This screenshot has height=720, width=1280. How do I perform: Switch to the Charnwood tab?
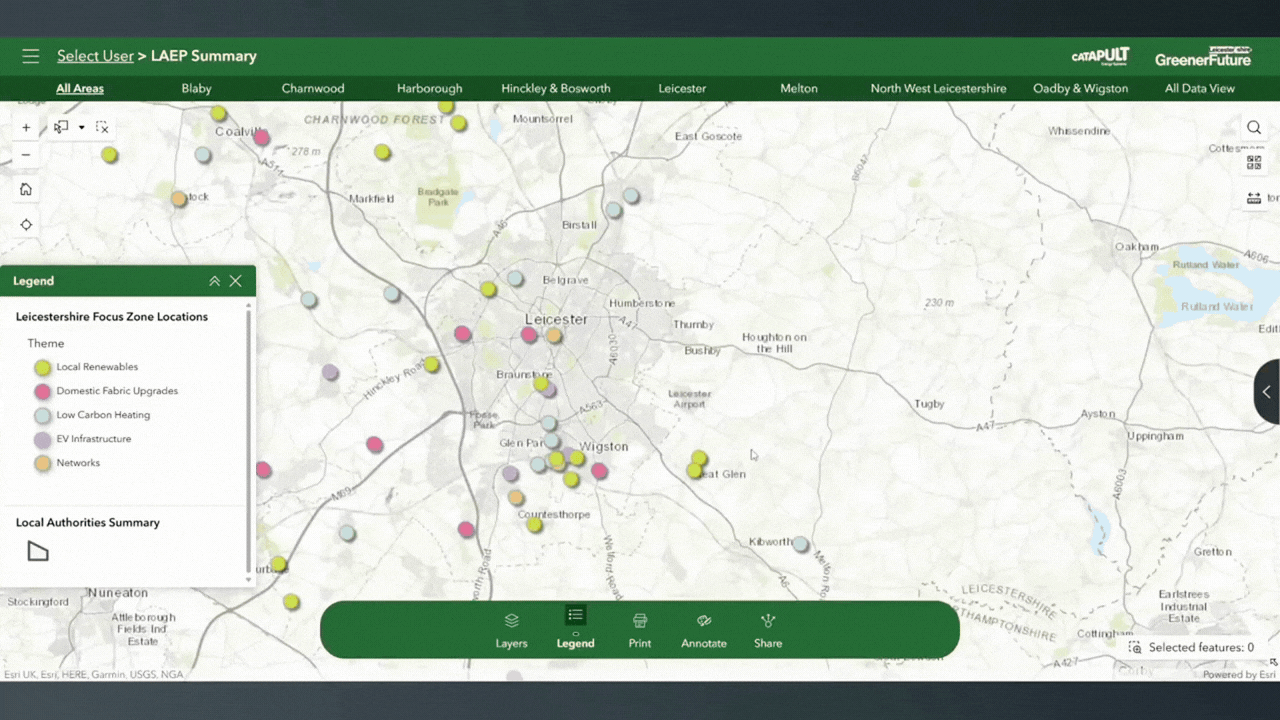[313, 88]
